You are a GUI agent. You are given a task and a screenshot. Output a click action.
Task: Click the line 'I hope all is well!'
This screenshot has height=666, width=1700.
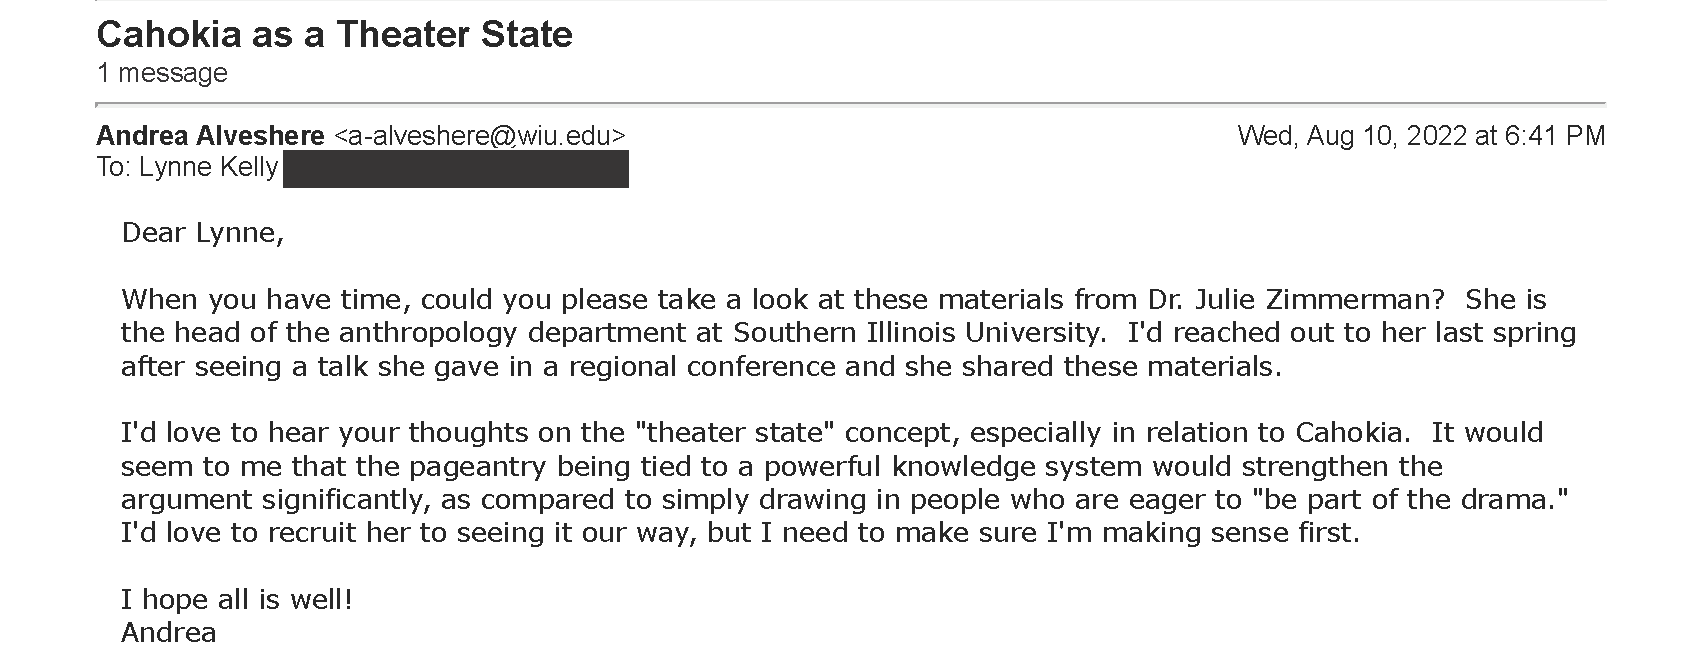pos(237,599)
